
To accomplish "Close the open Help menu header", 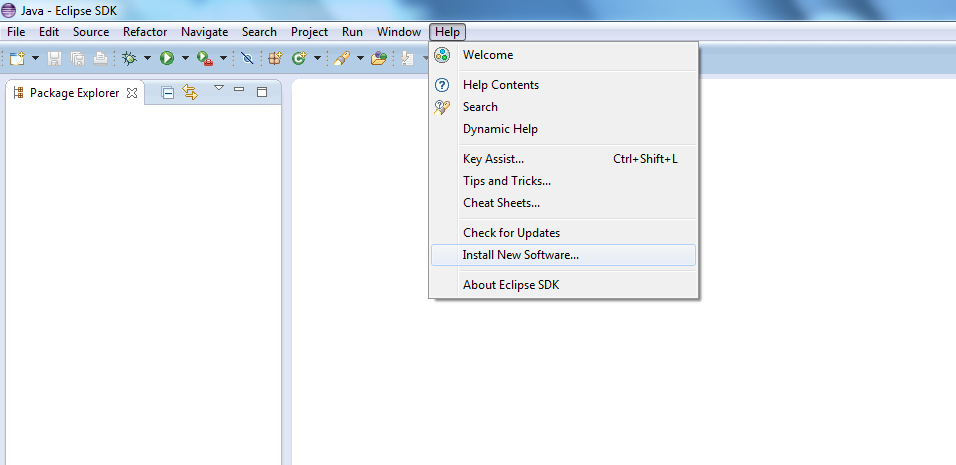I will (x=448, y=32).
